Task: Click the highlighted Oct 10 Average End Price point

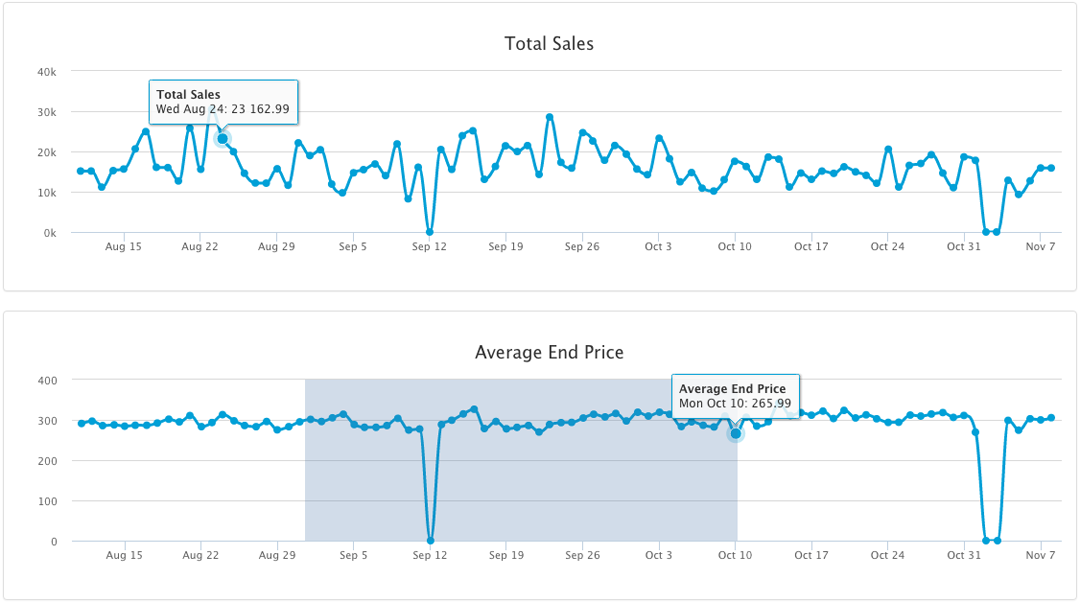Action: 735,433
